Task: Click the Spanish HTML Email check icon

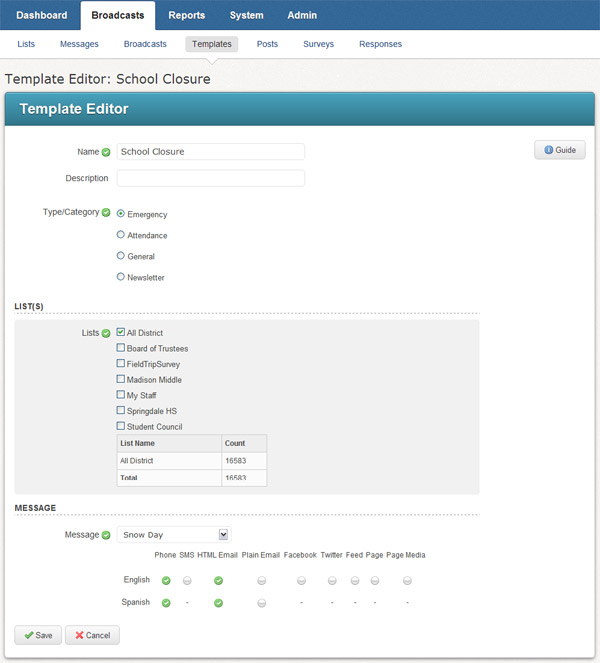Action: 218,603
